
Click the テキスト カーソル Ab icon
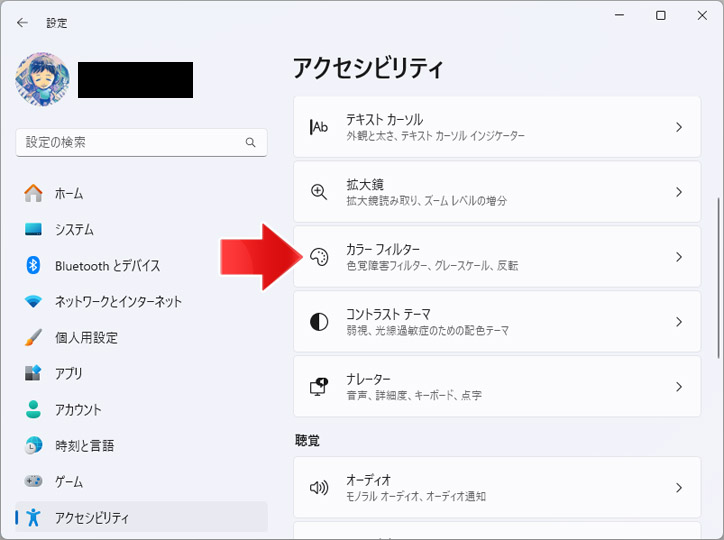point(319,127)
